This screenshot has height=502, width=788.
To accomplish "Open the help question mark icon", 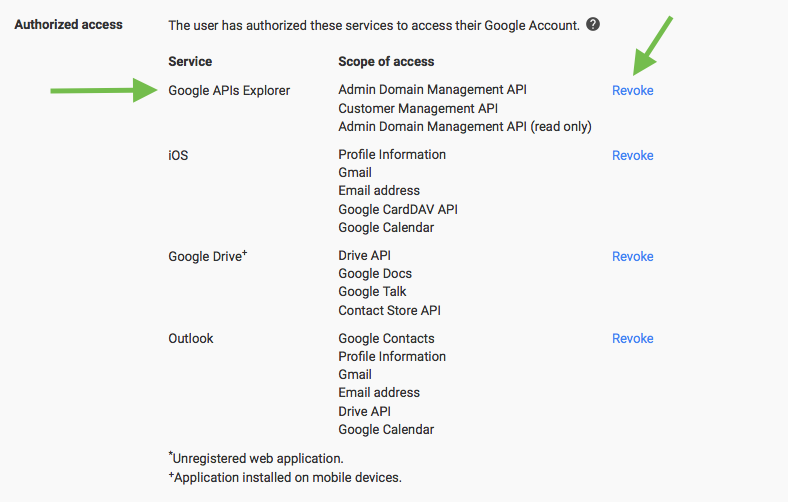I will (593, 24).
